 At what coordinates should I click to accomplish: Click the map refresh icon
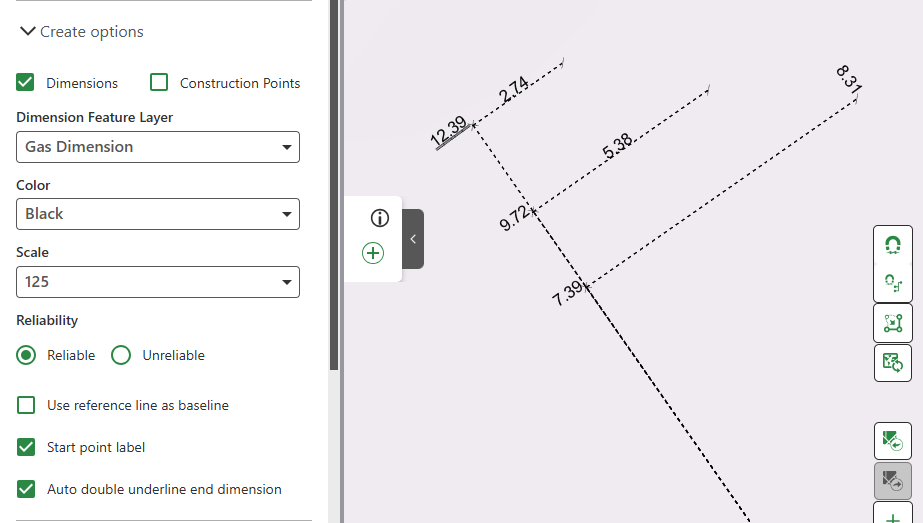[893, 362]
